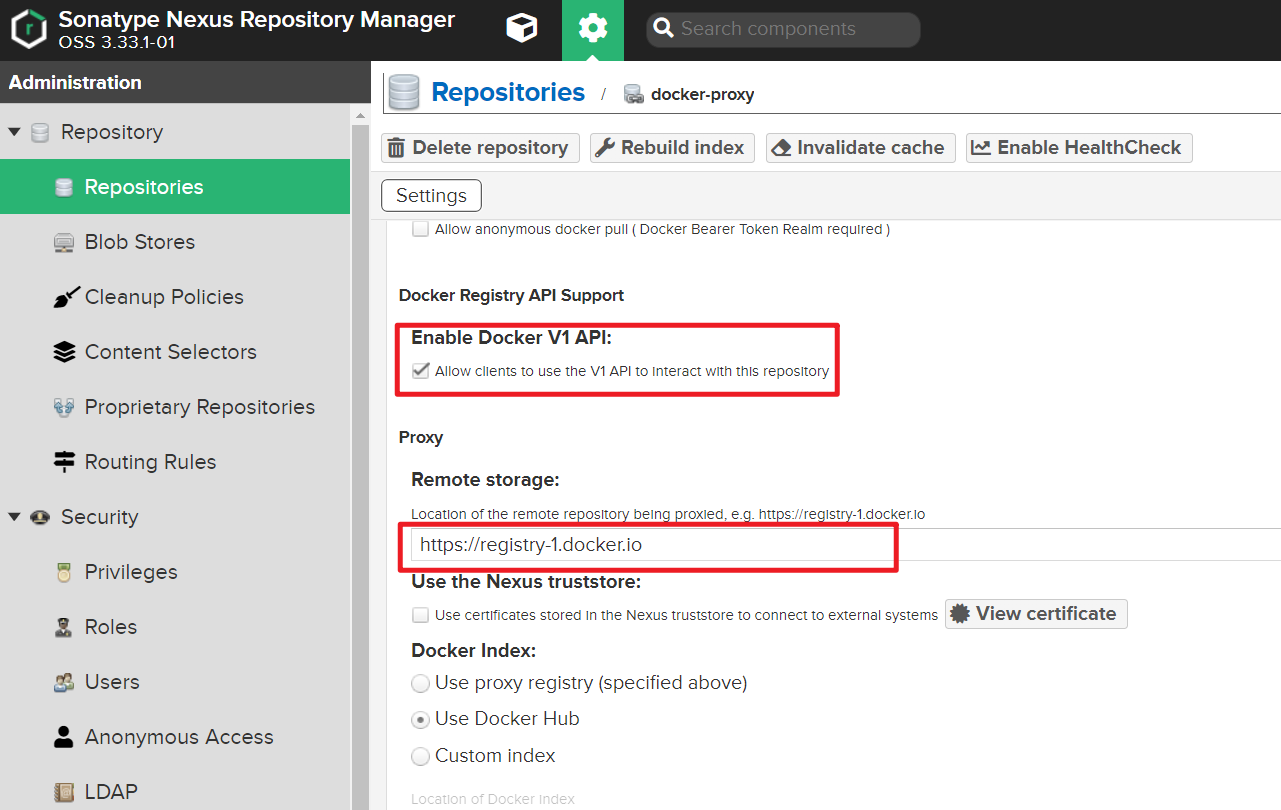Image resolution: width=1281 pixels, height=810 pixels.
Task: Click the Users sidebar icon
Action: 64,682
